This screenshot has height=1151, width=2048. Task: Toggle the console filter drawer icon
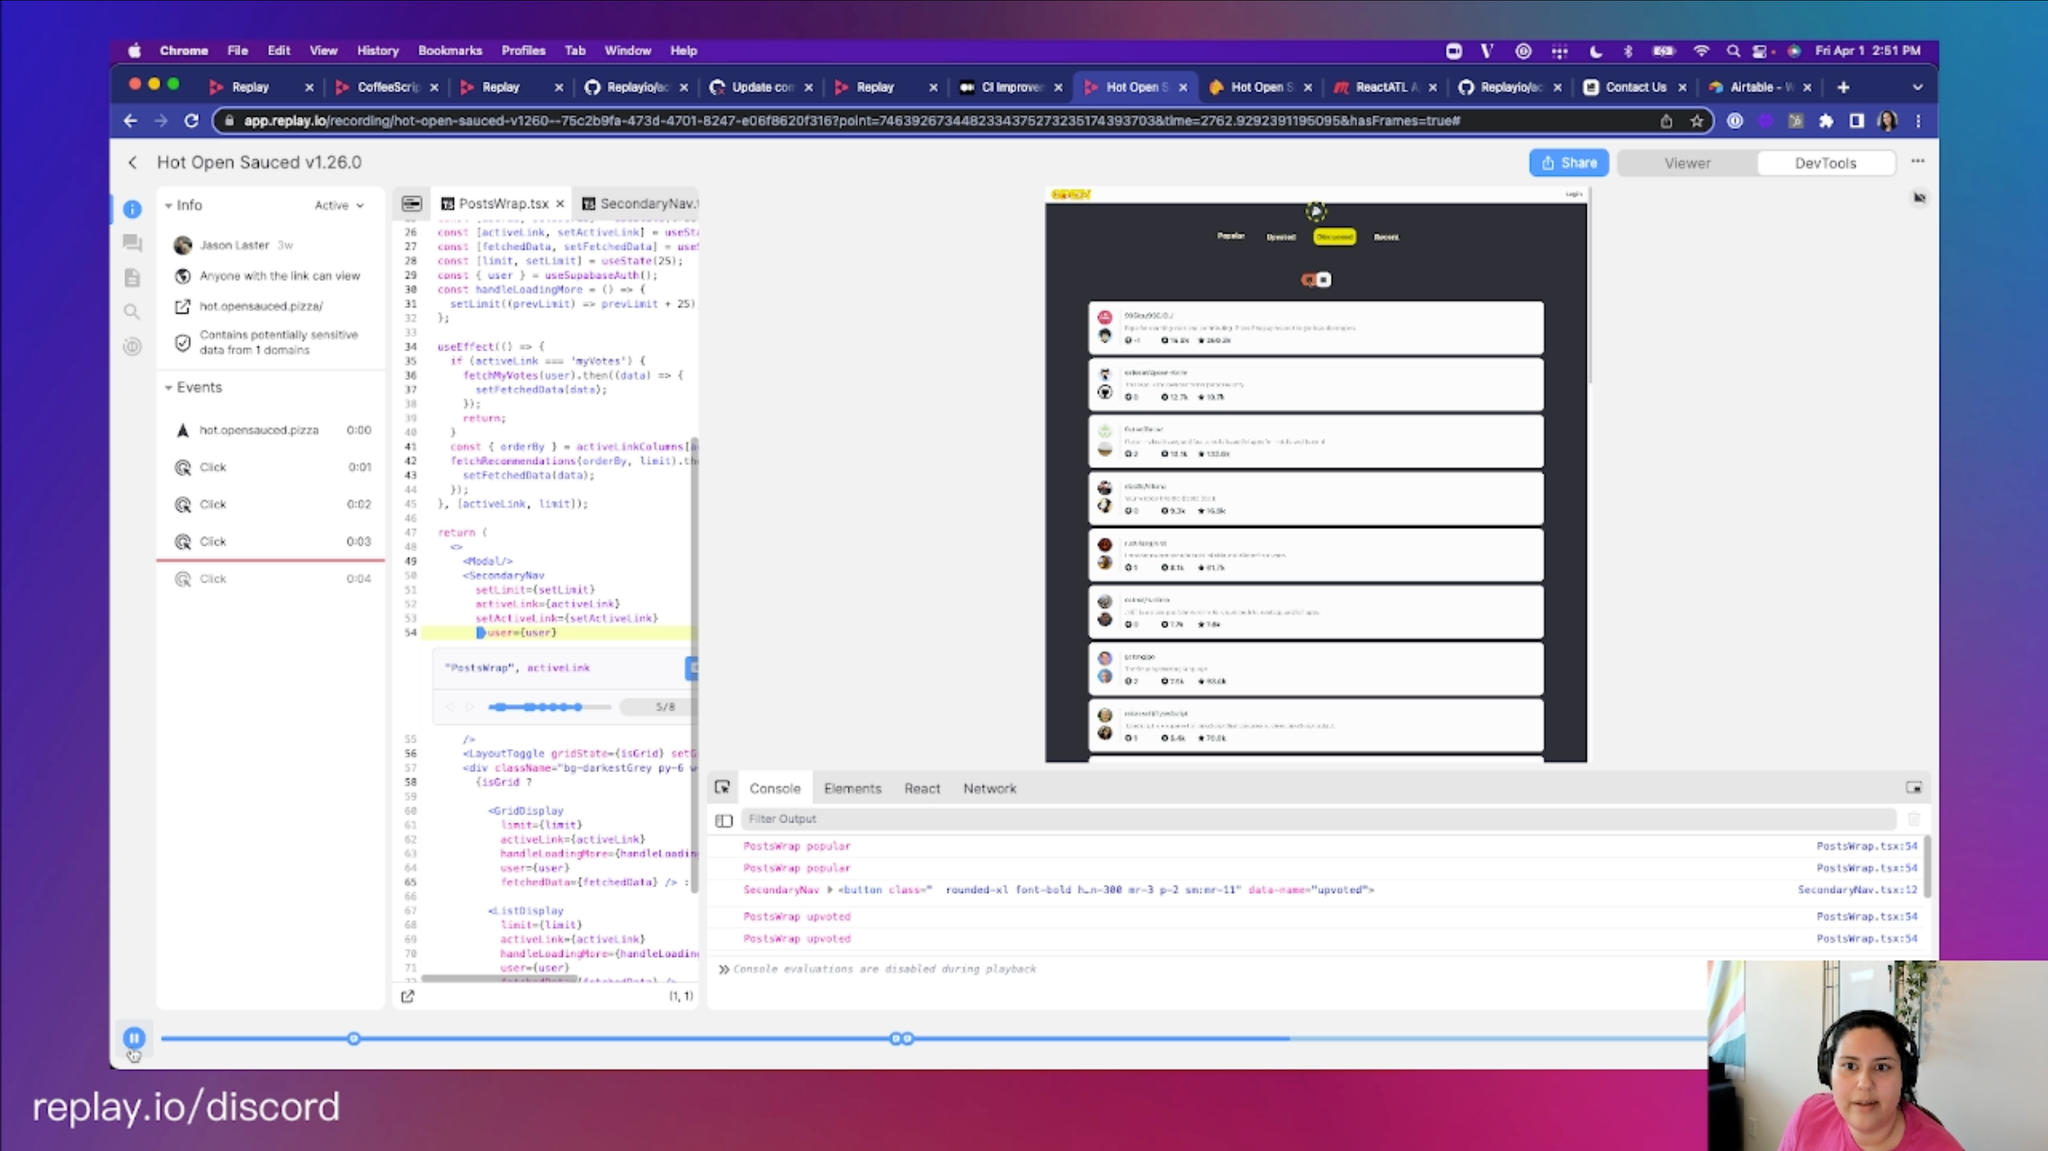pos(724,820)
